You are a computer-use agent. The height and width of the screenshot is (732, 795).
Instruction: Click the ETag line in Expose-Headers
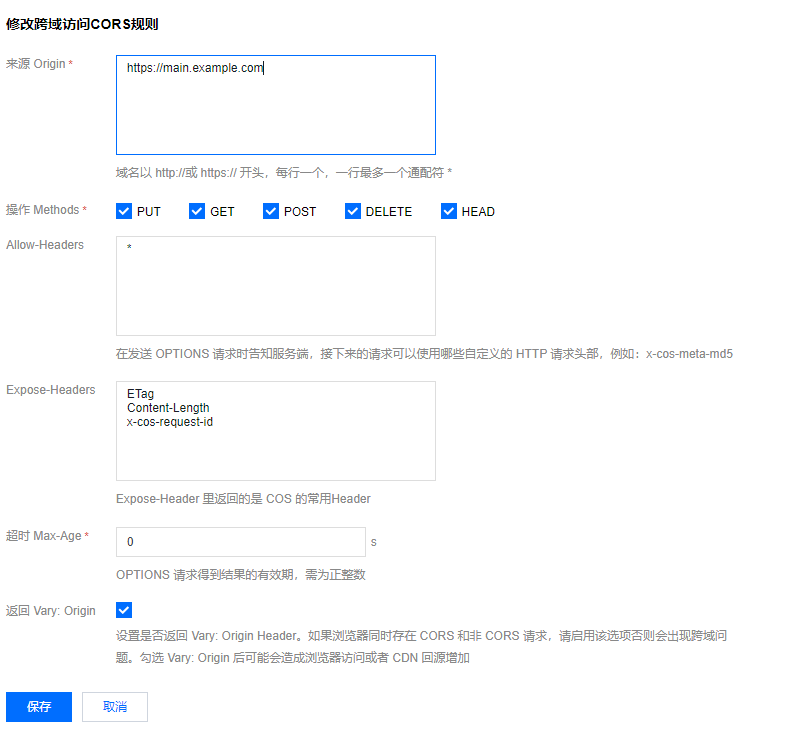pyautogui.click(x=140, y=394)
